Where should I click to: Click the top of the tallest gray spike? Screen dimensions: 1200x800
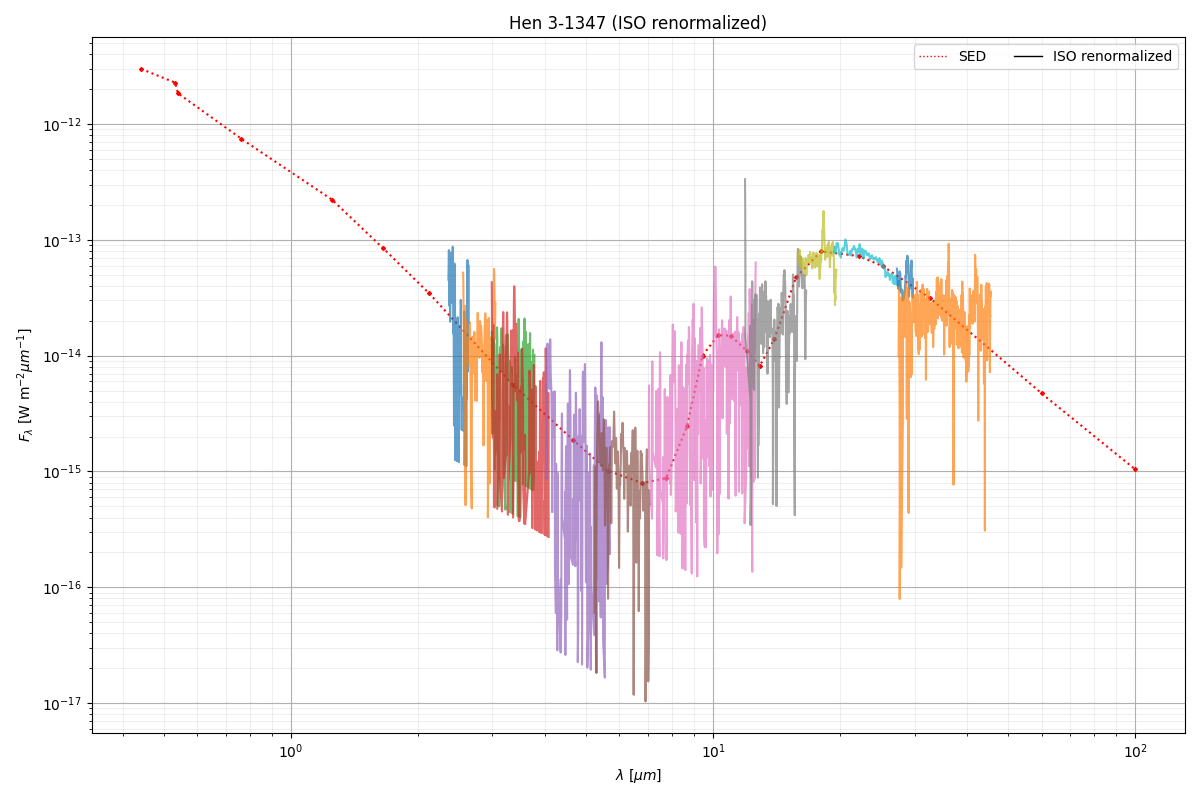point(745,180)
